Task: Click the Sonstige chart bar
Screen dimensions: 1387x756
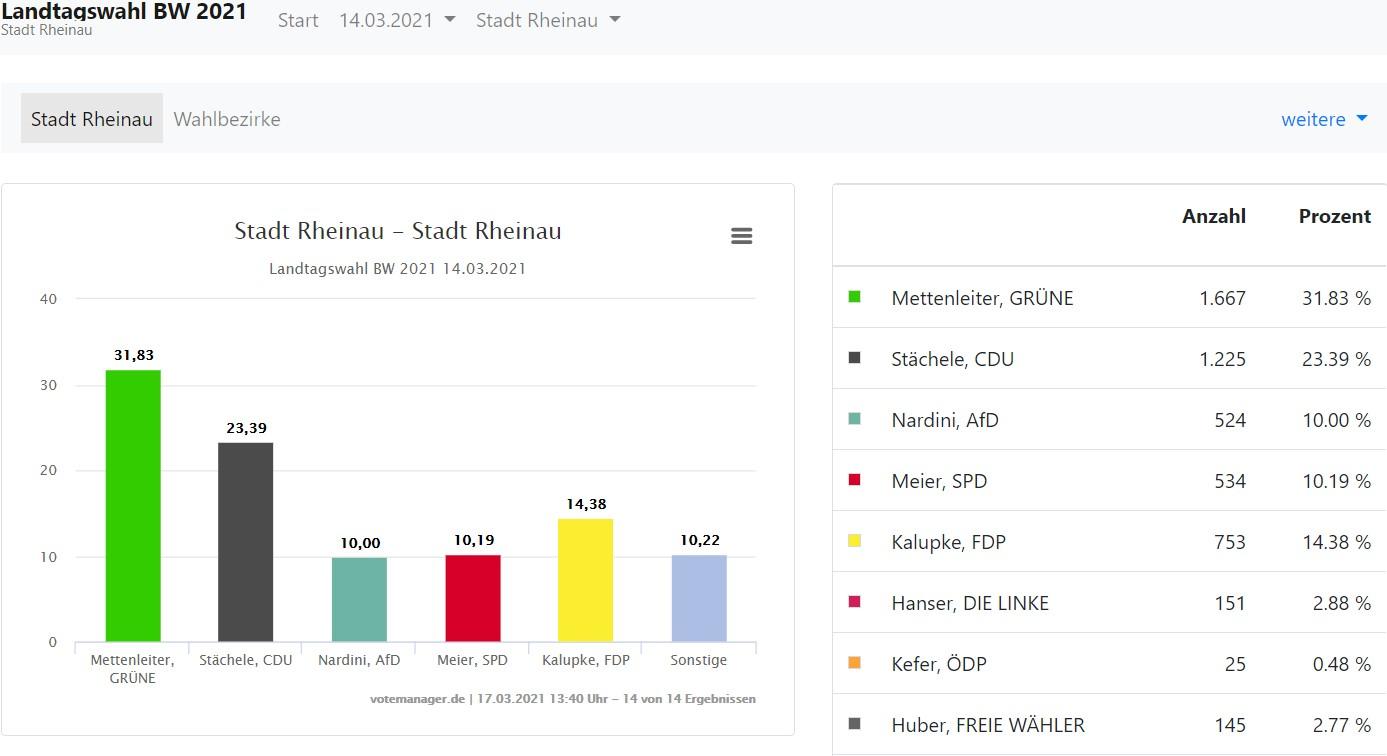Action: point(699,595)
